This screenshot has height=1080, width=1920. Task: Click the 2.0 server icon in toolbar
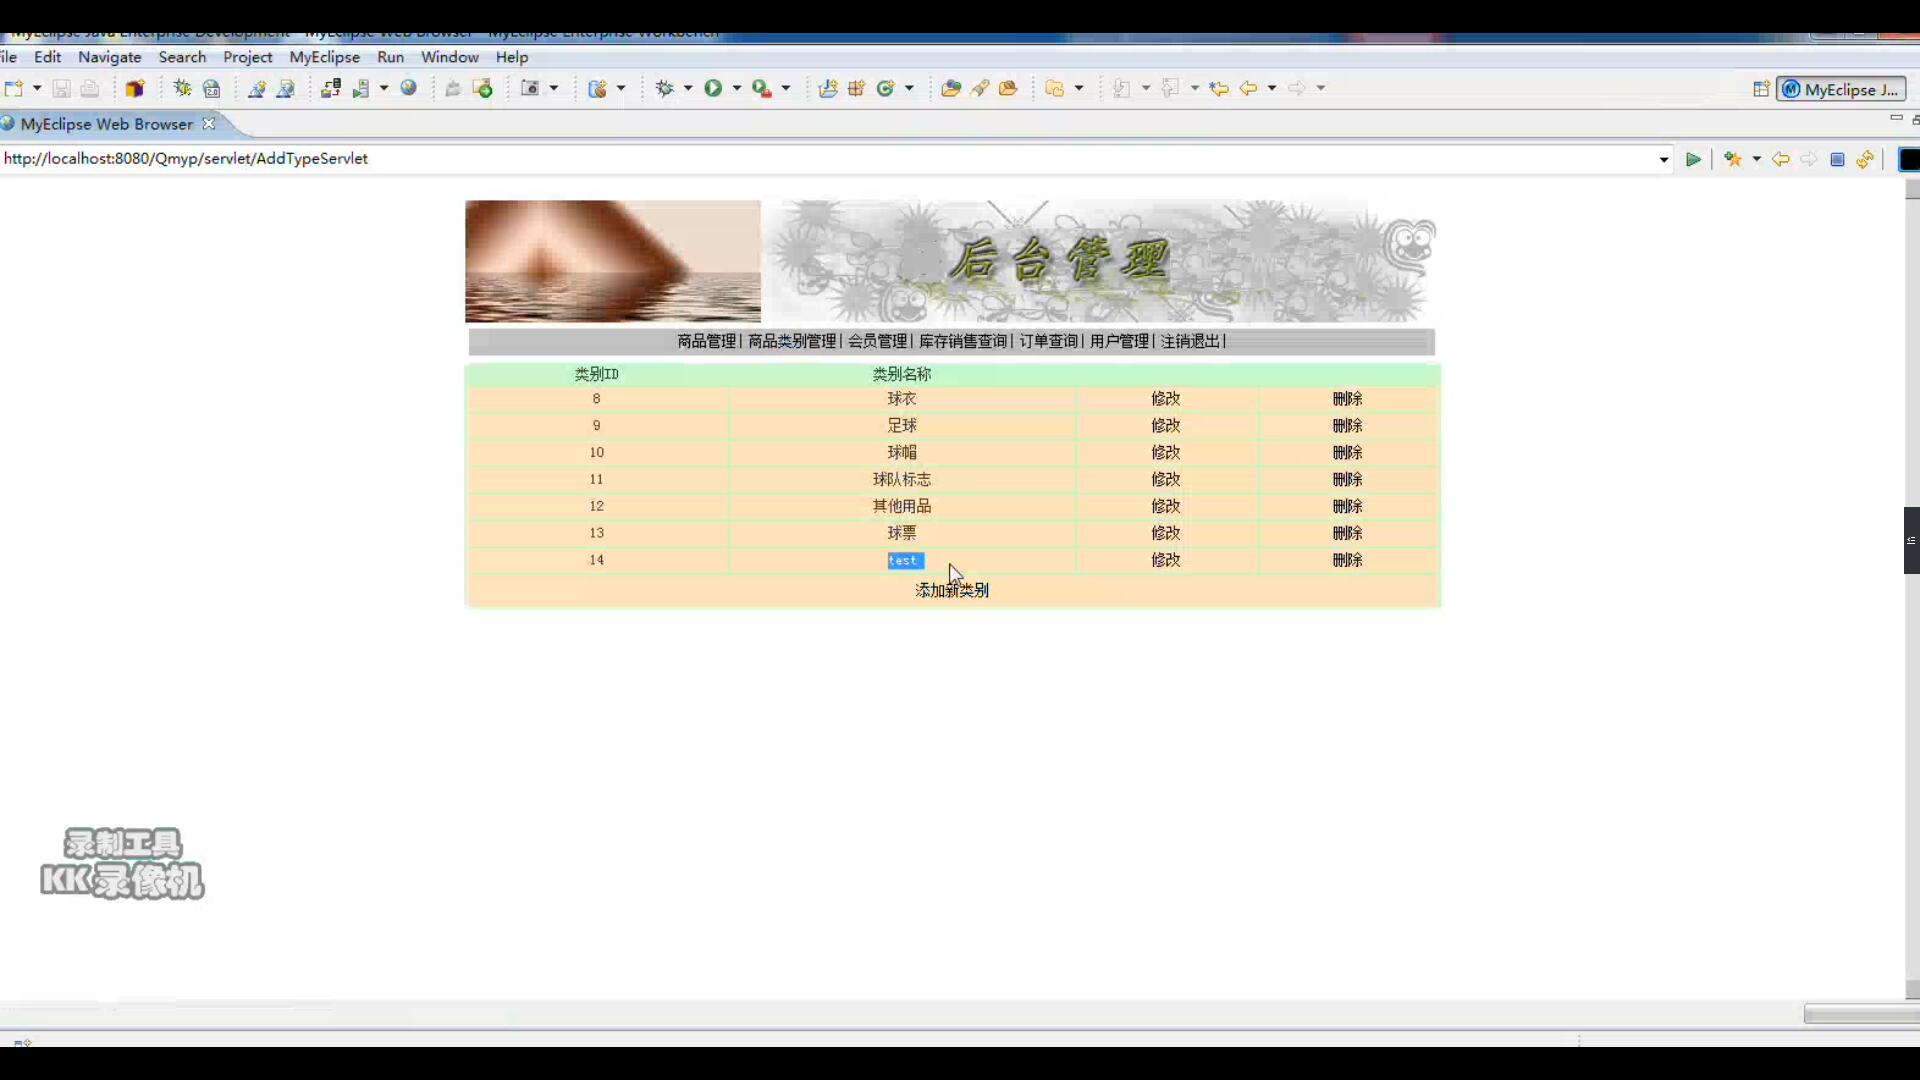click(212, 88)
